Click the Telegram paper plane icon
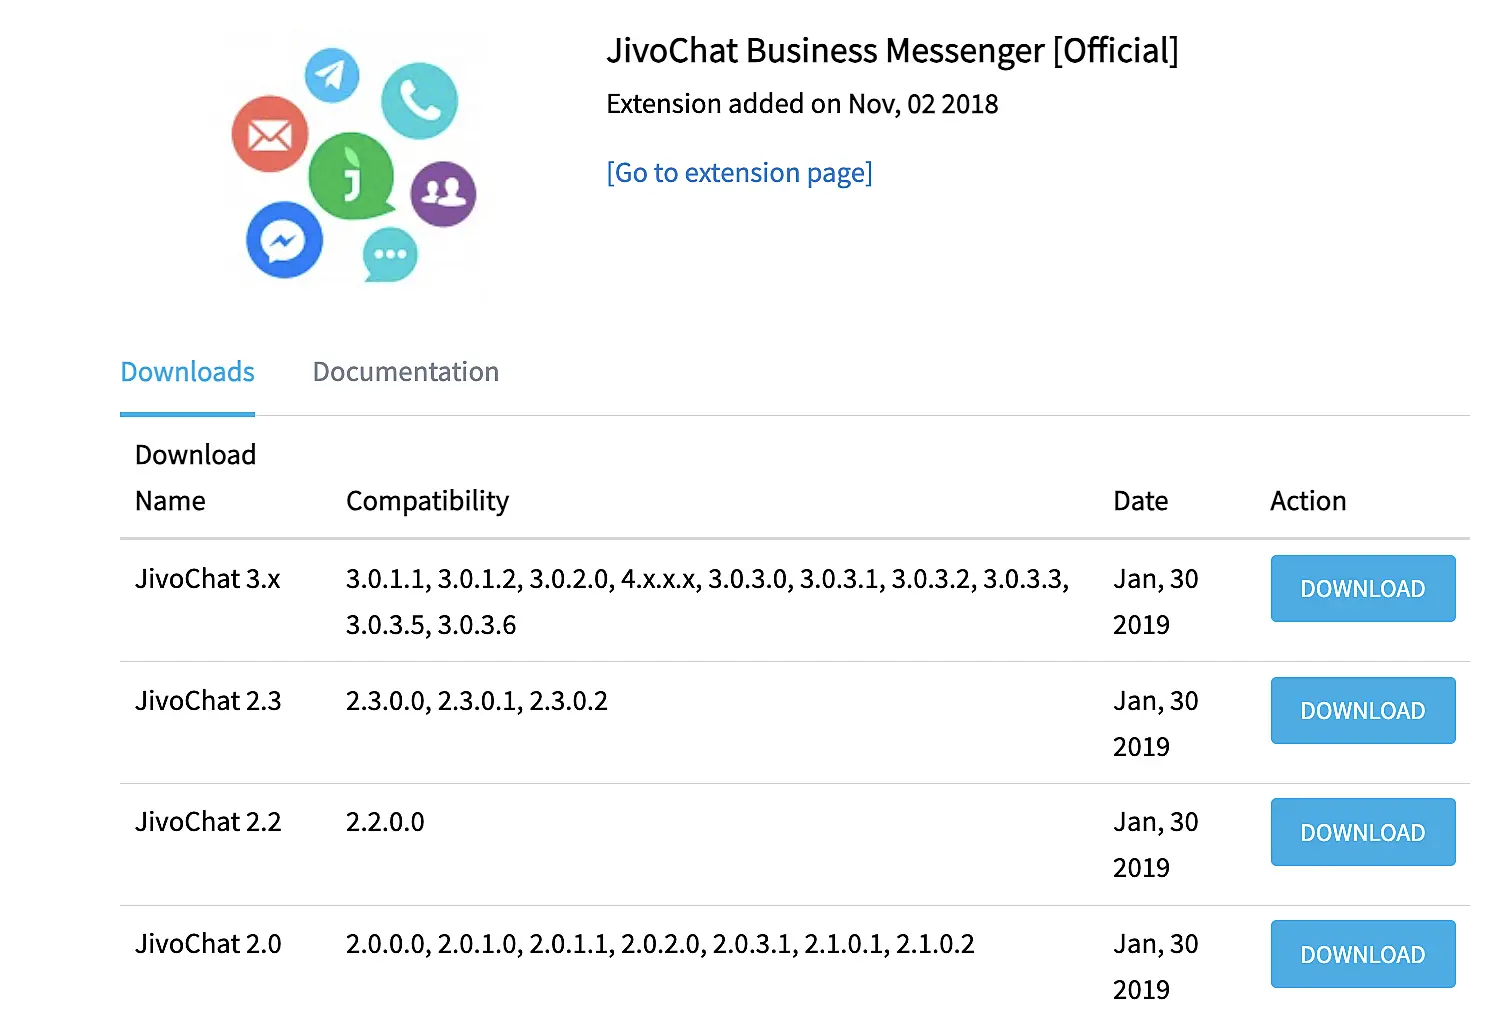Viewport: 1504px width, 1036px height. click(332, 75)
